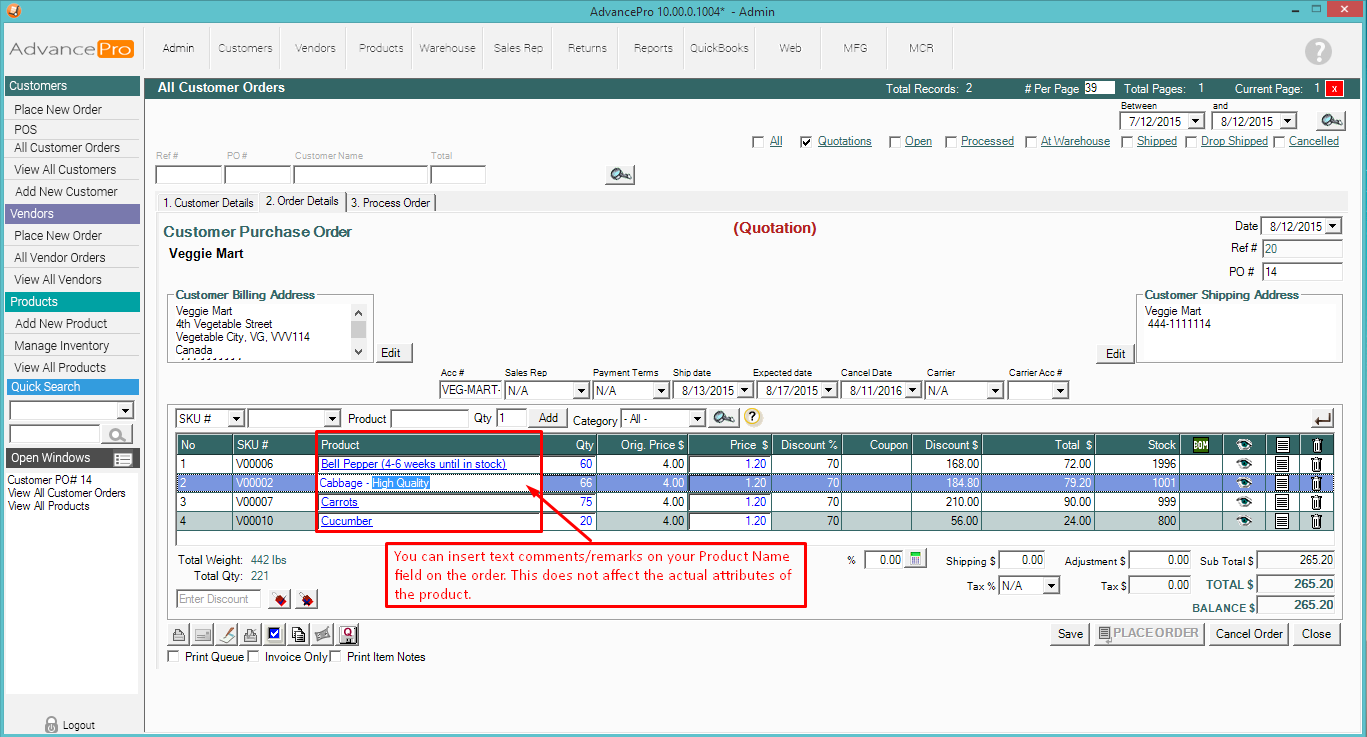Click the help question mark by Category
This screenshot has width=1367, height=737.
[753, 418]
